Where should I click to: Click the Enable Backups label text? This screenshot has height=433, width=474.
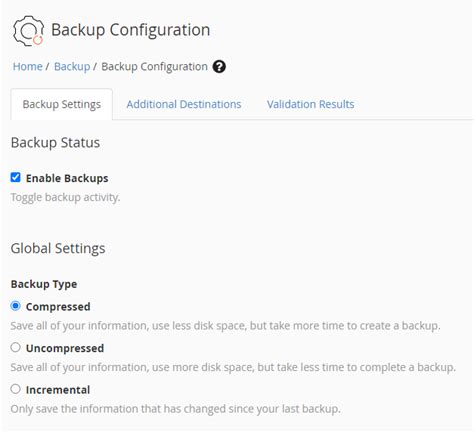click(67, 178)
